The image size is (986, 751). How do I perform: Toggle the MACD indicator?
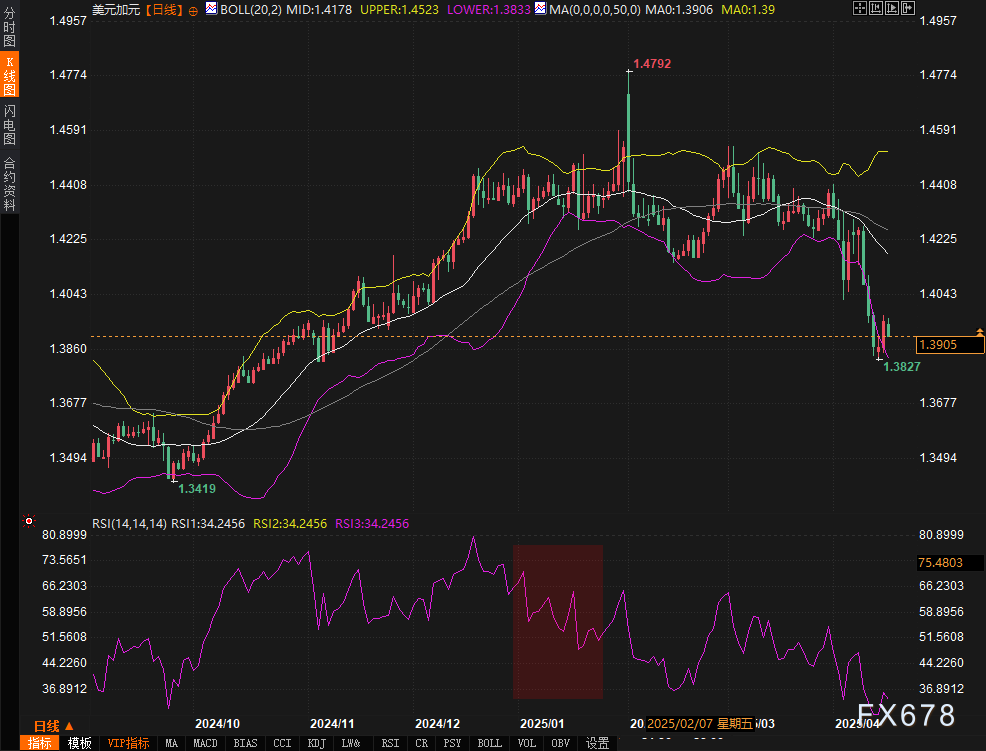[205, 743]
